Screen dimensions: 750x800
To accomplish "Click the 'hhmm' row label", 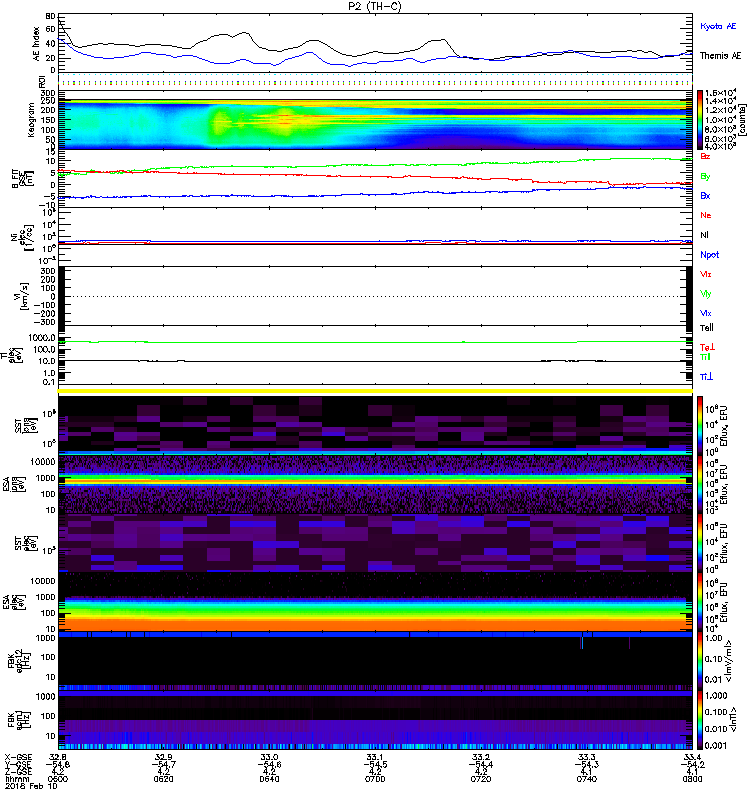I will point(15,779).
